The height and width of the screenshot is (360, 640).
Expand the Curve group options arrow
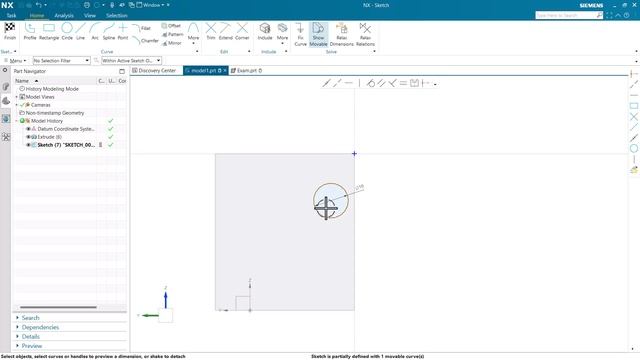[197, 51]
